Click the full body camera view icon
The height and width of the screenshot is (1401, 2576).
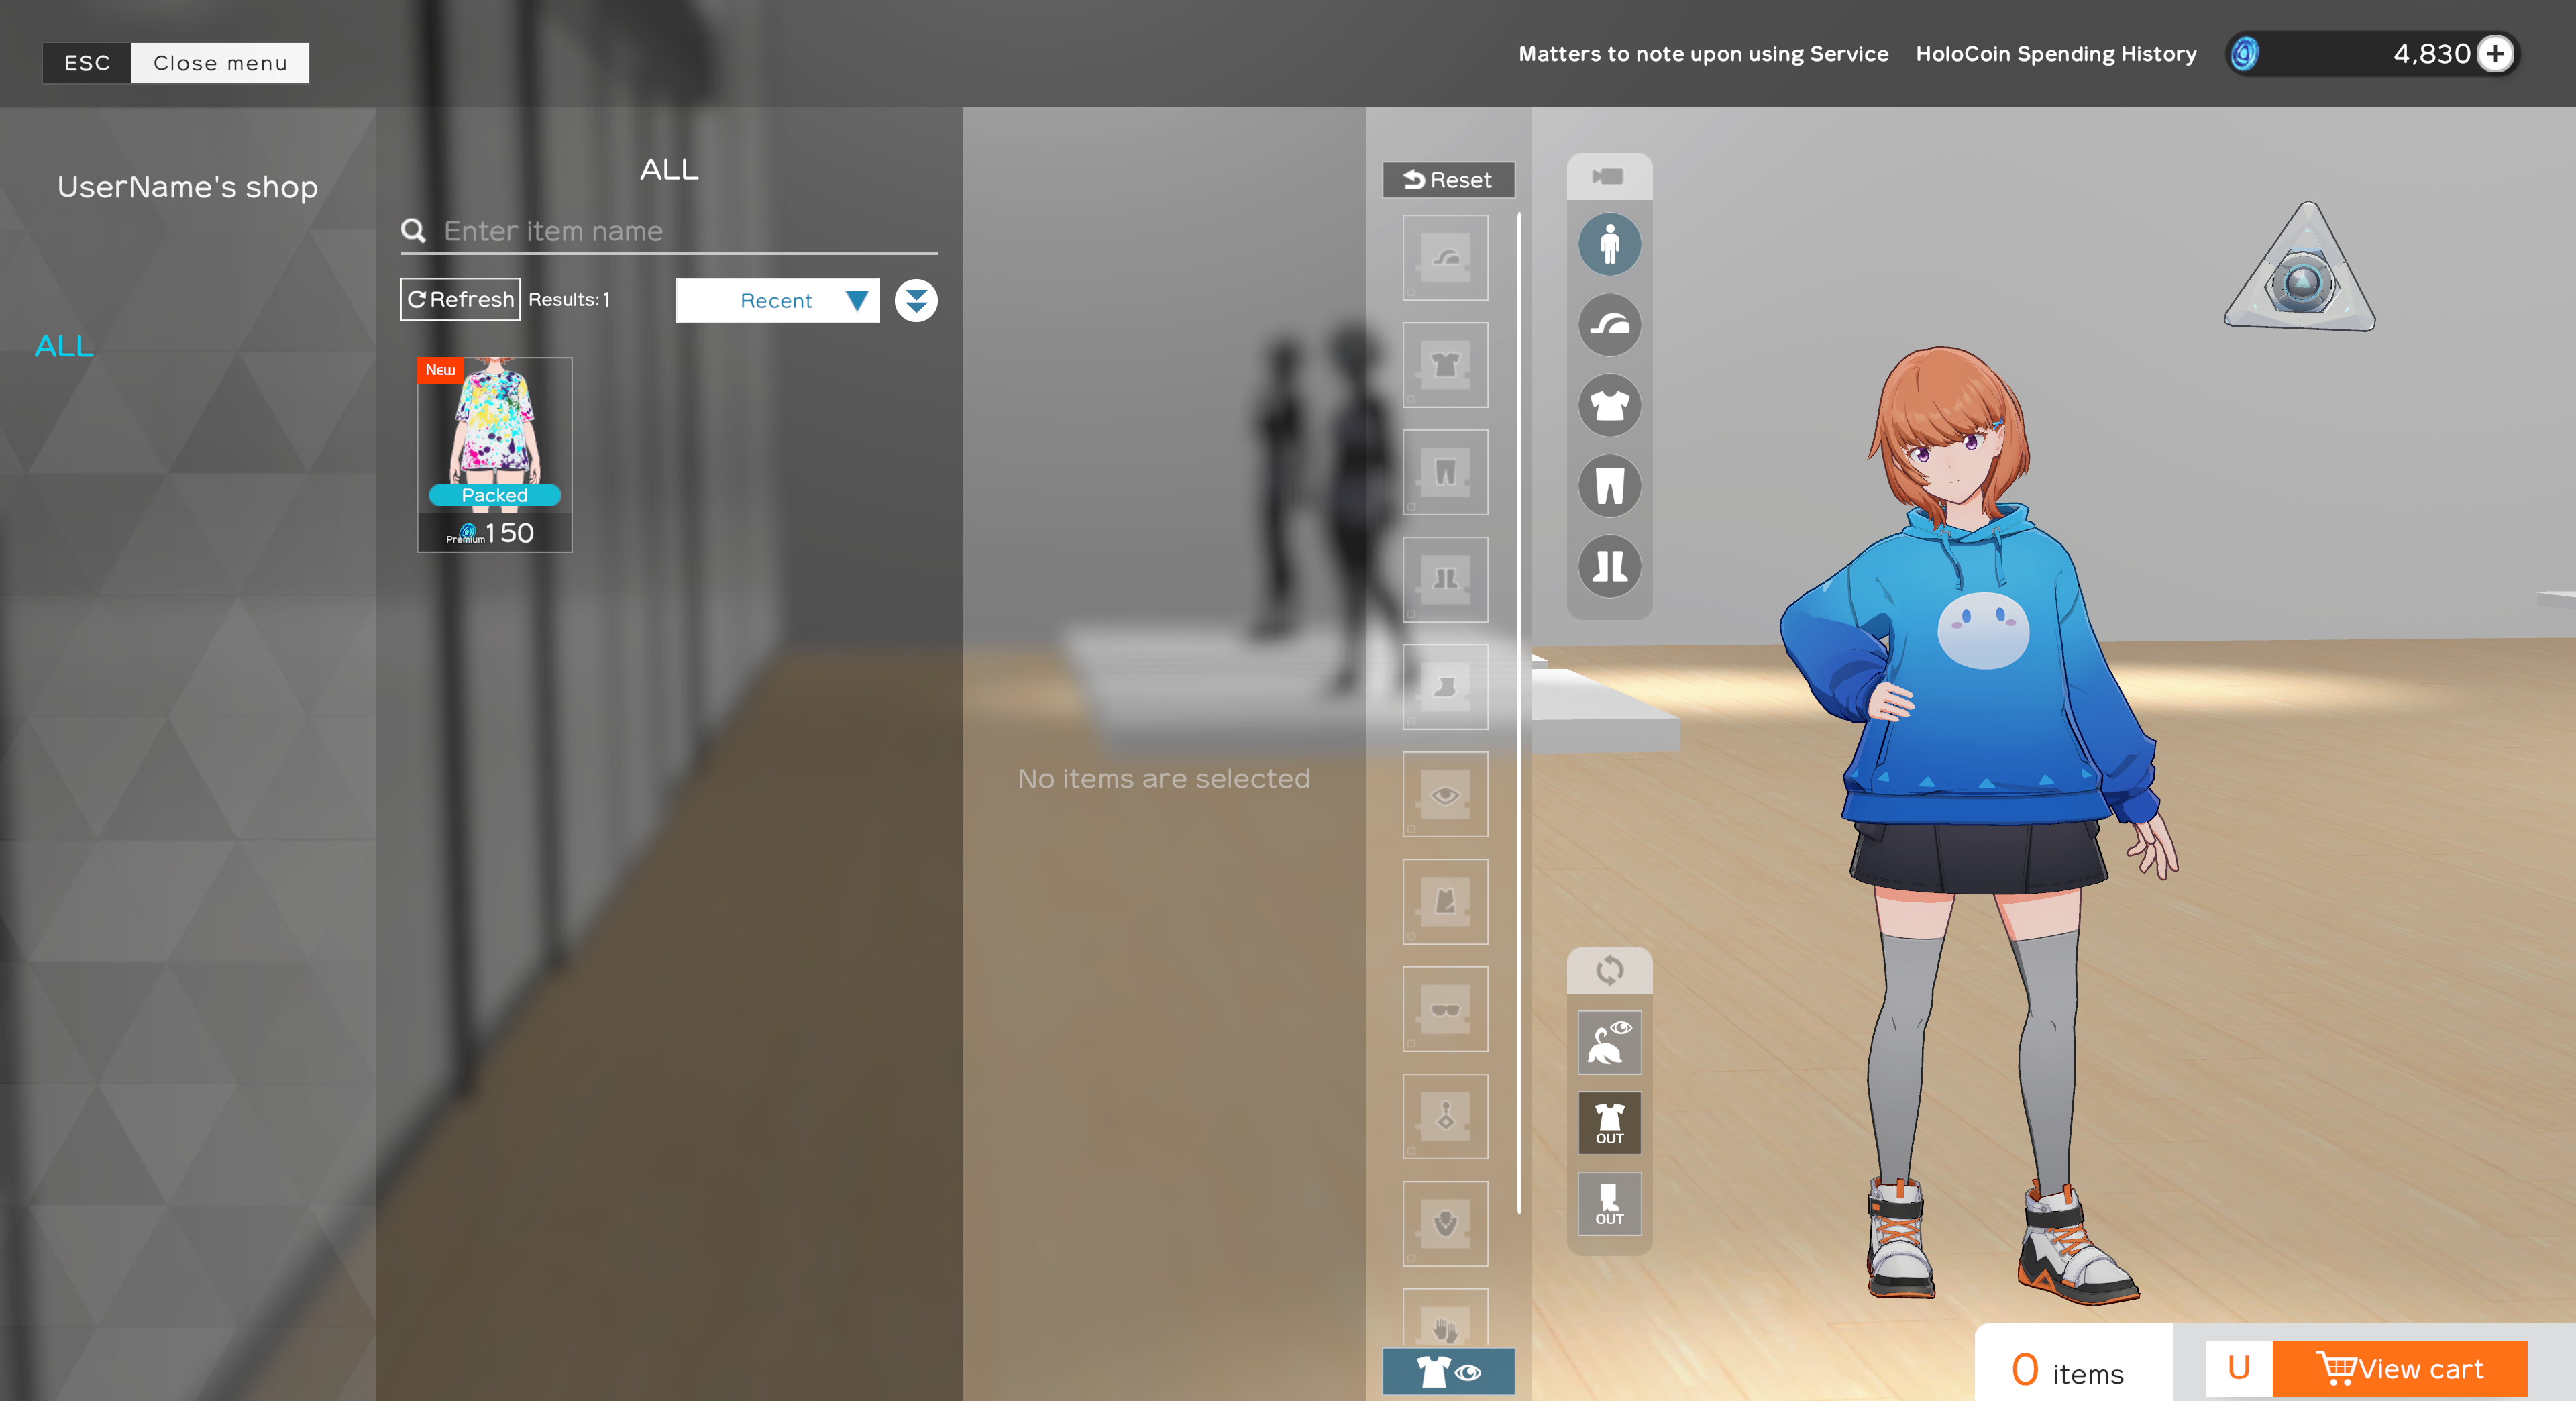pyautogui.click(x=1609, y=244)
